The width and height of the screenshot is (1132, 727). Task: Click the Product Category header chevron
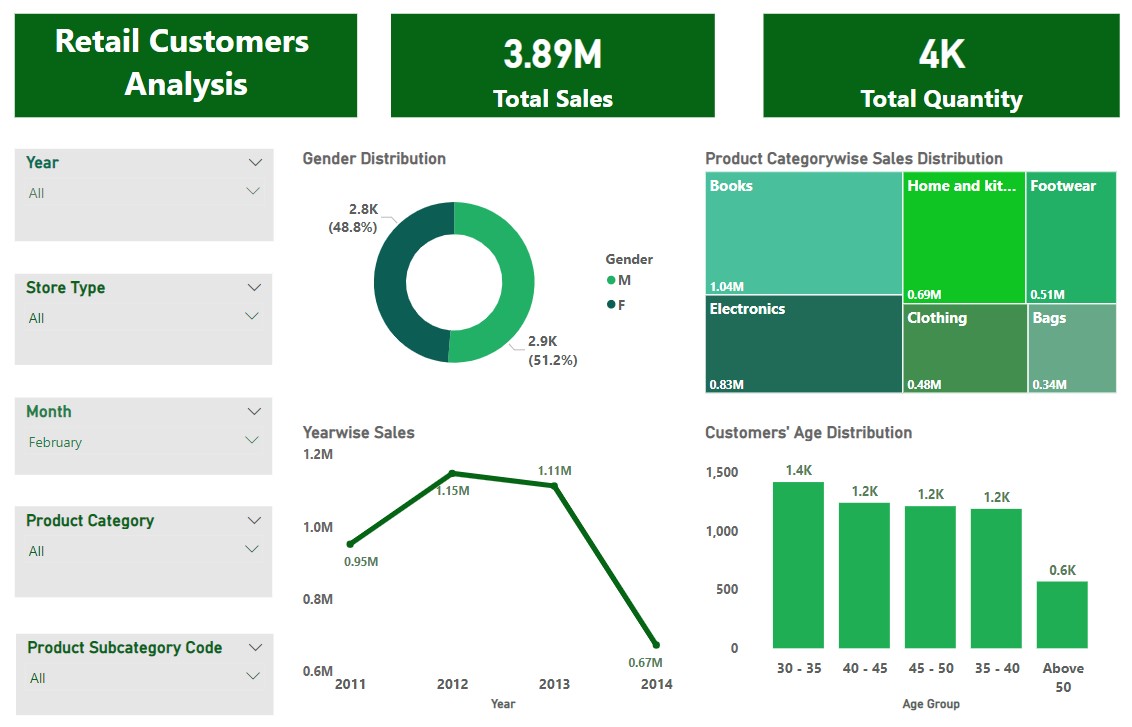click(x=254, y=520)
